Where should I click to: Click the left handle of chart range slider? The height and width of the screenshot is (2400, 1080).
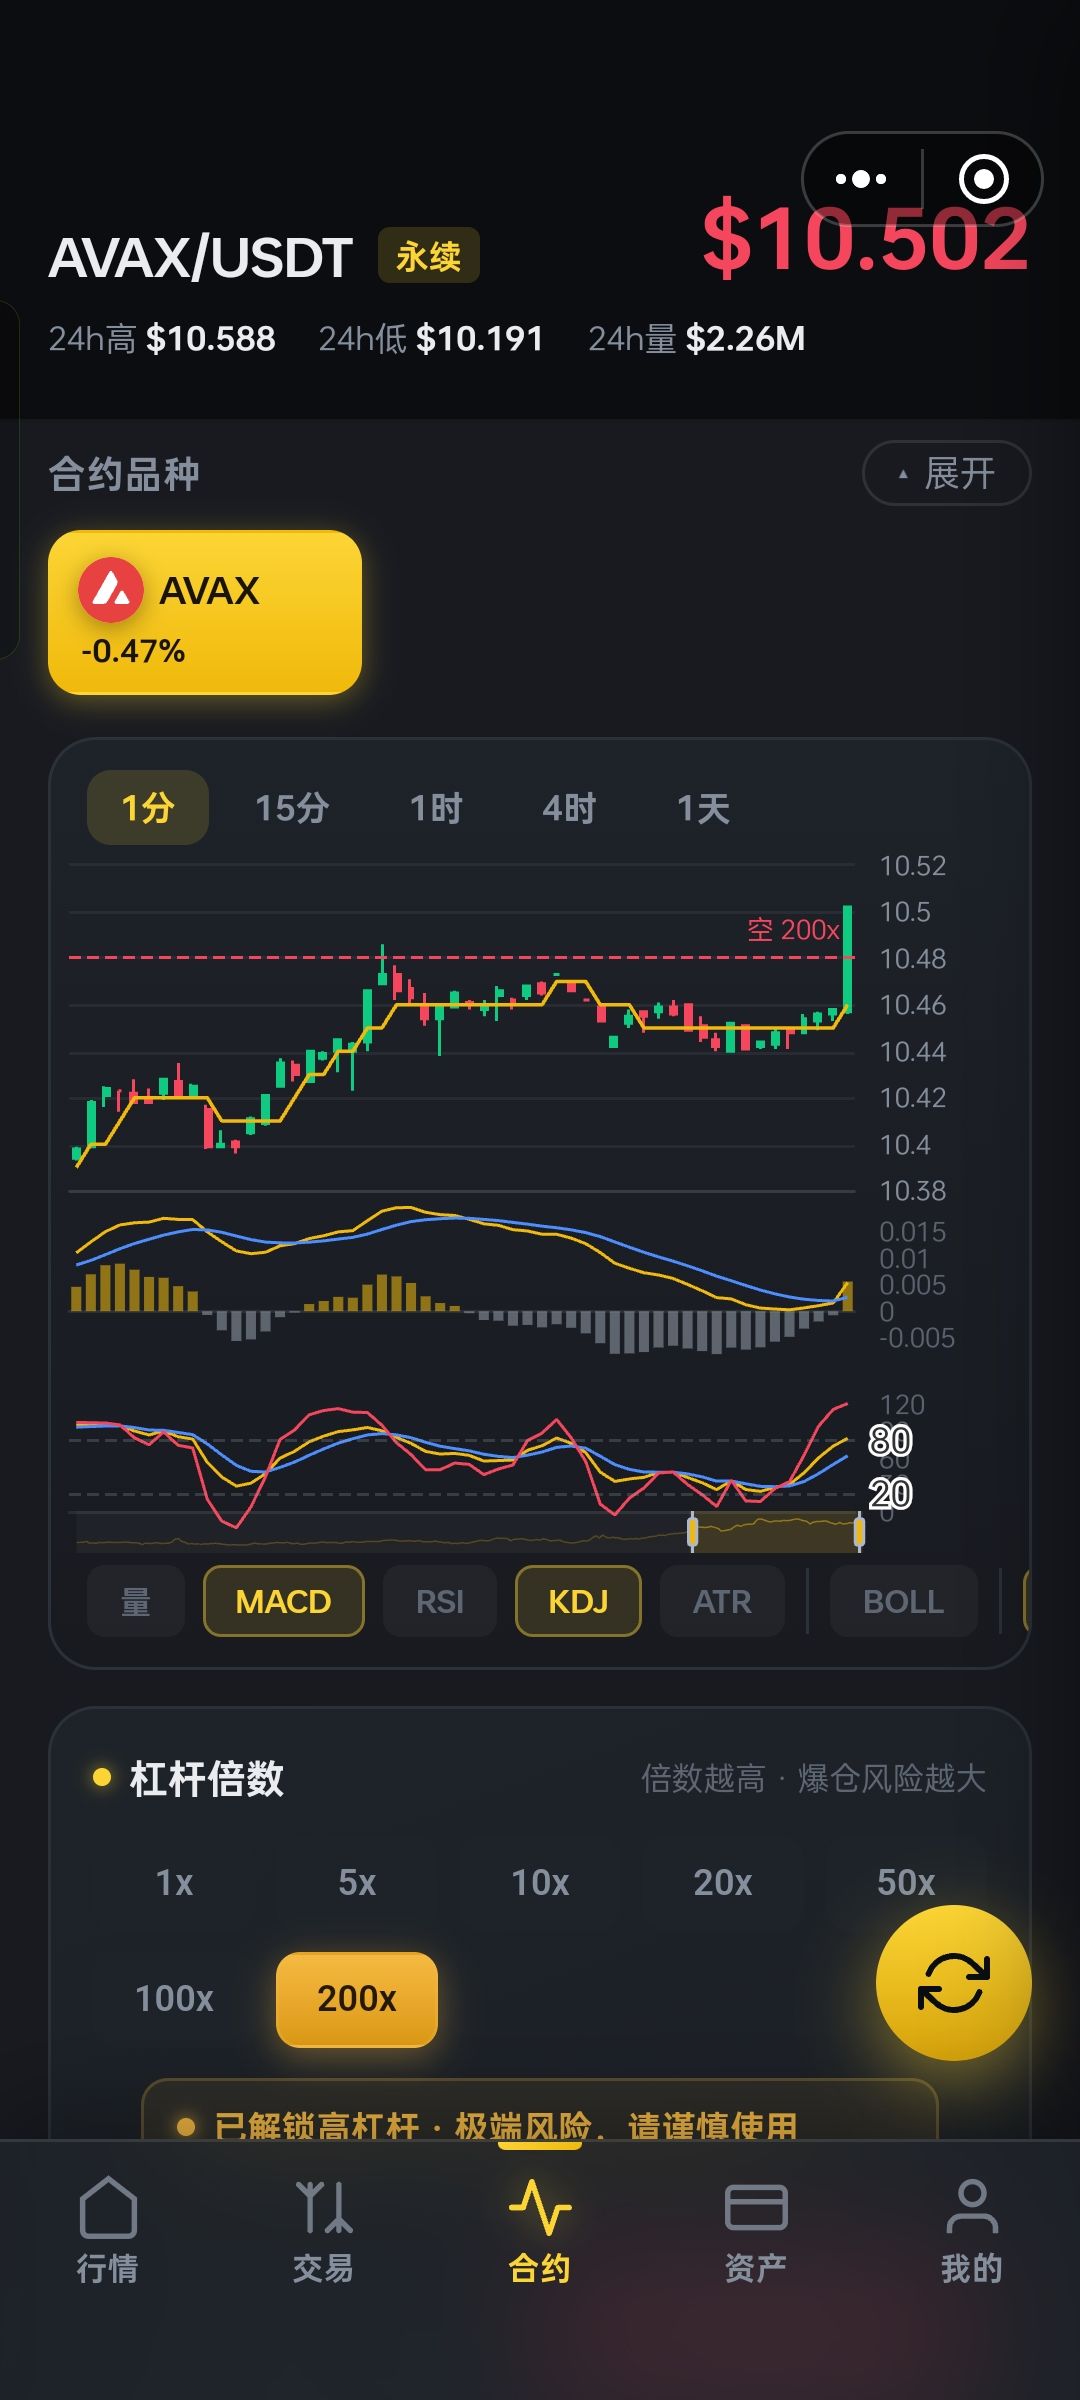coord(692,1531)
